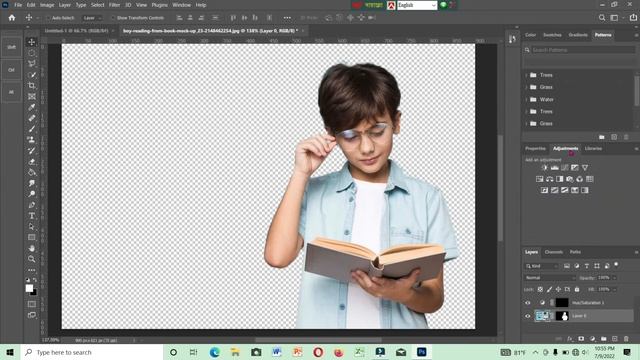
Task: Select the History Brush tool
Action: (31, 151)
